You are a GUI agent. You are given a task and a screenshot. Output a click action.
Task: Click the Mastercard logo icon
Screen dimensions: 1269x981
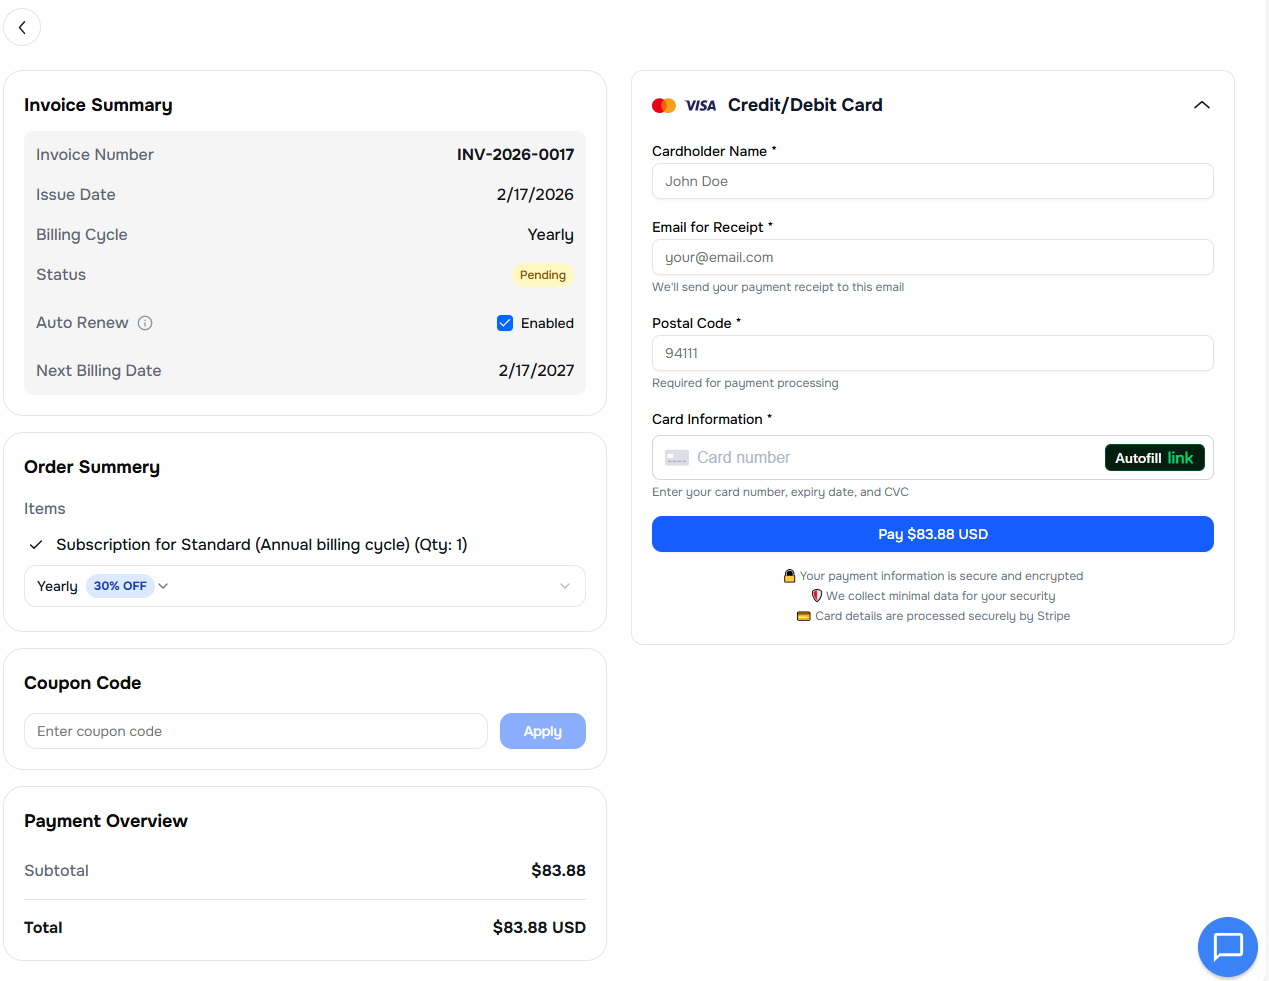[x=664, y=106]
